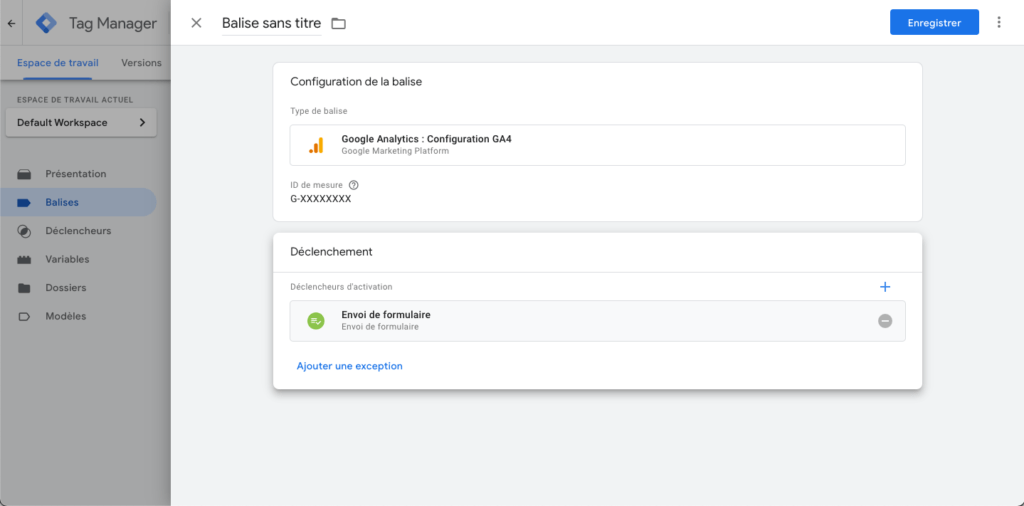This screenshot has height=506, width=1024.
Task: Click the Enregistrer button
Action: [934, 22]
